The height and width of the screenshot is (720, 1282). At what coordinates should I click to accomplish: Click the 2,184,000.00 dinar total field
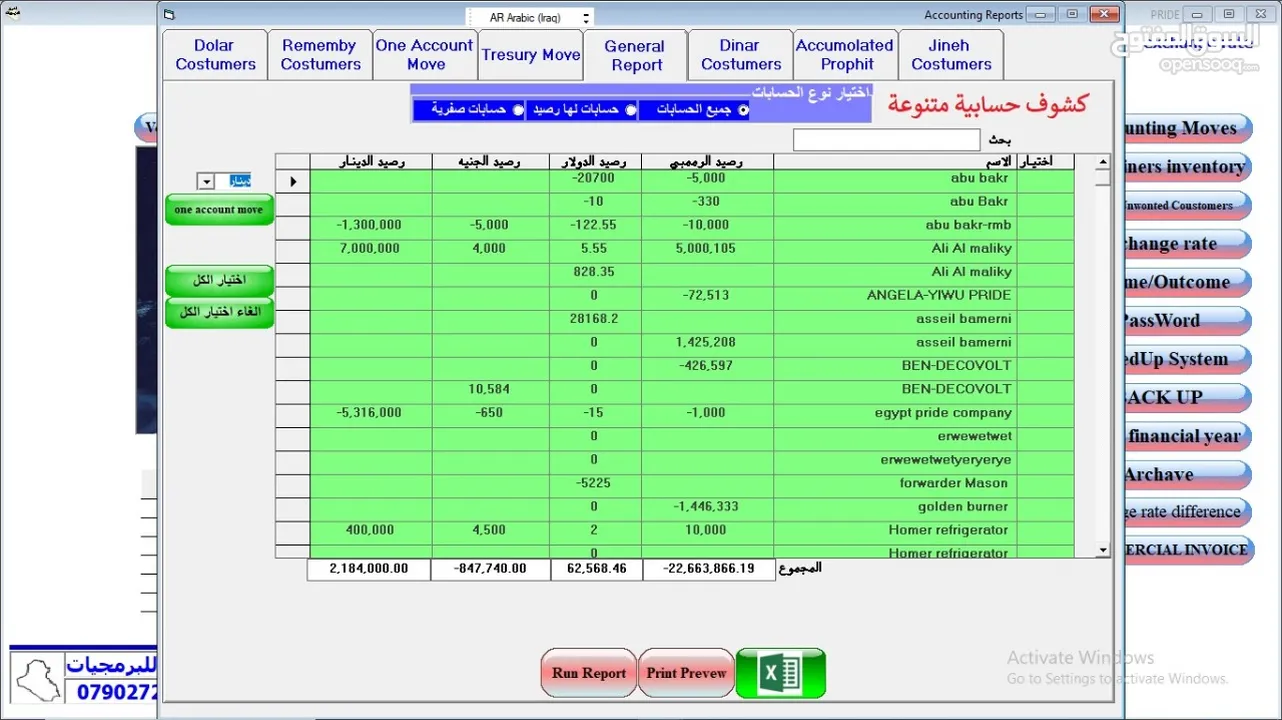[369, 569]
